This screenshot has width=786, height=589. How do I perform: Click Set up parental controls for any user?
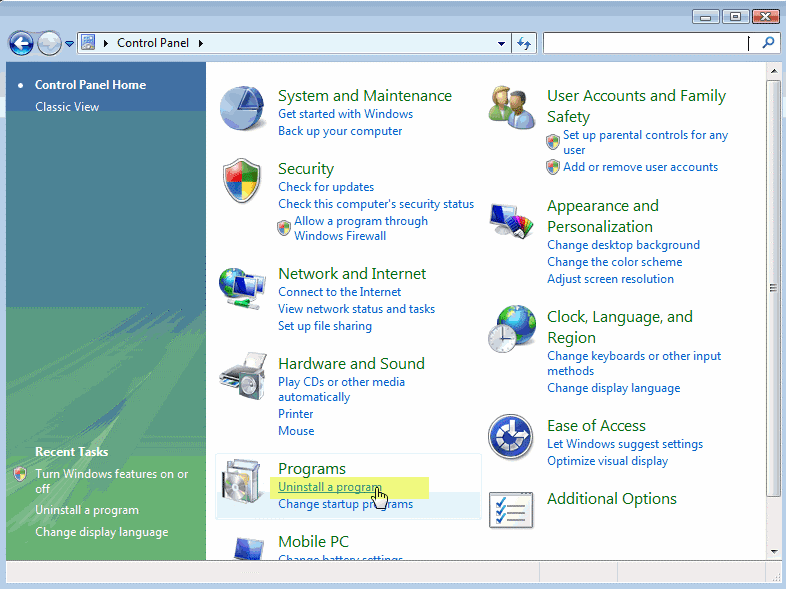(x=645, y=142)
